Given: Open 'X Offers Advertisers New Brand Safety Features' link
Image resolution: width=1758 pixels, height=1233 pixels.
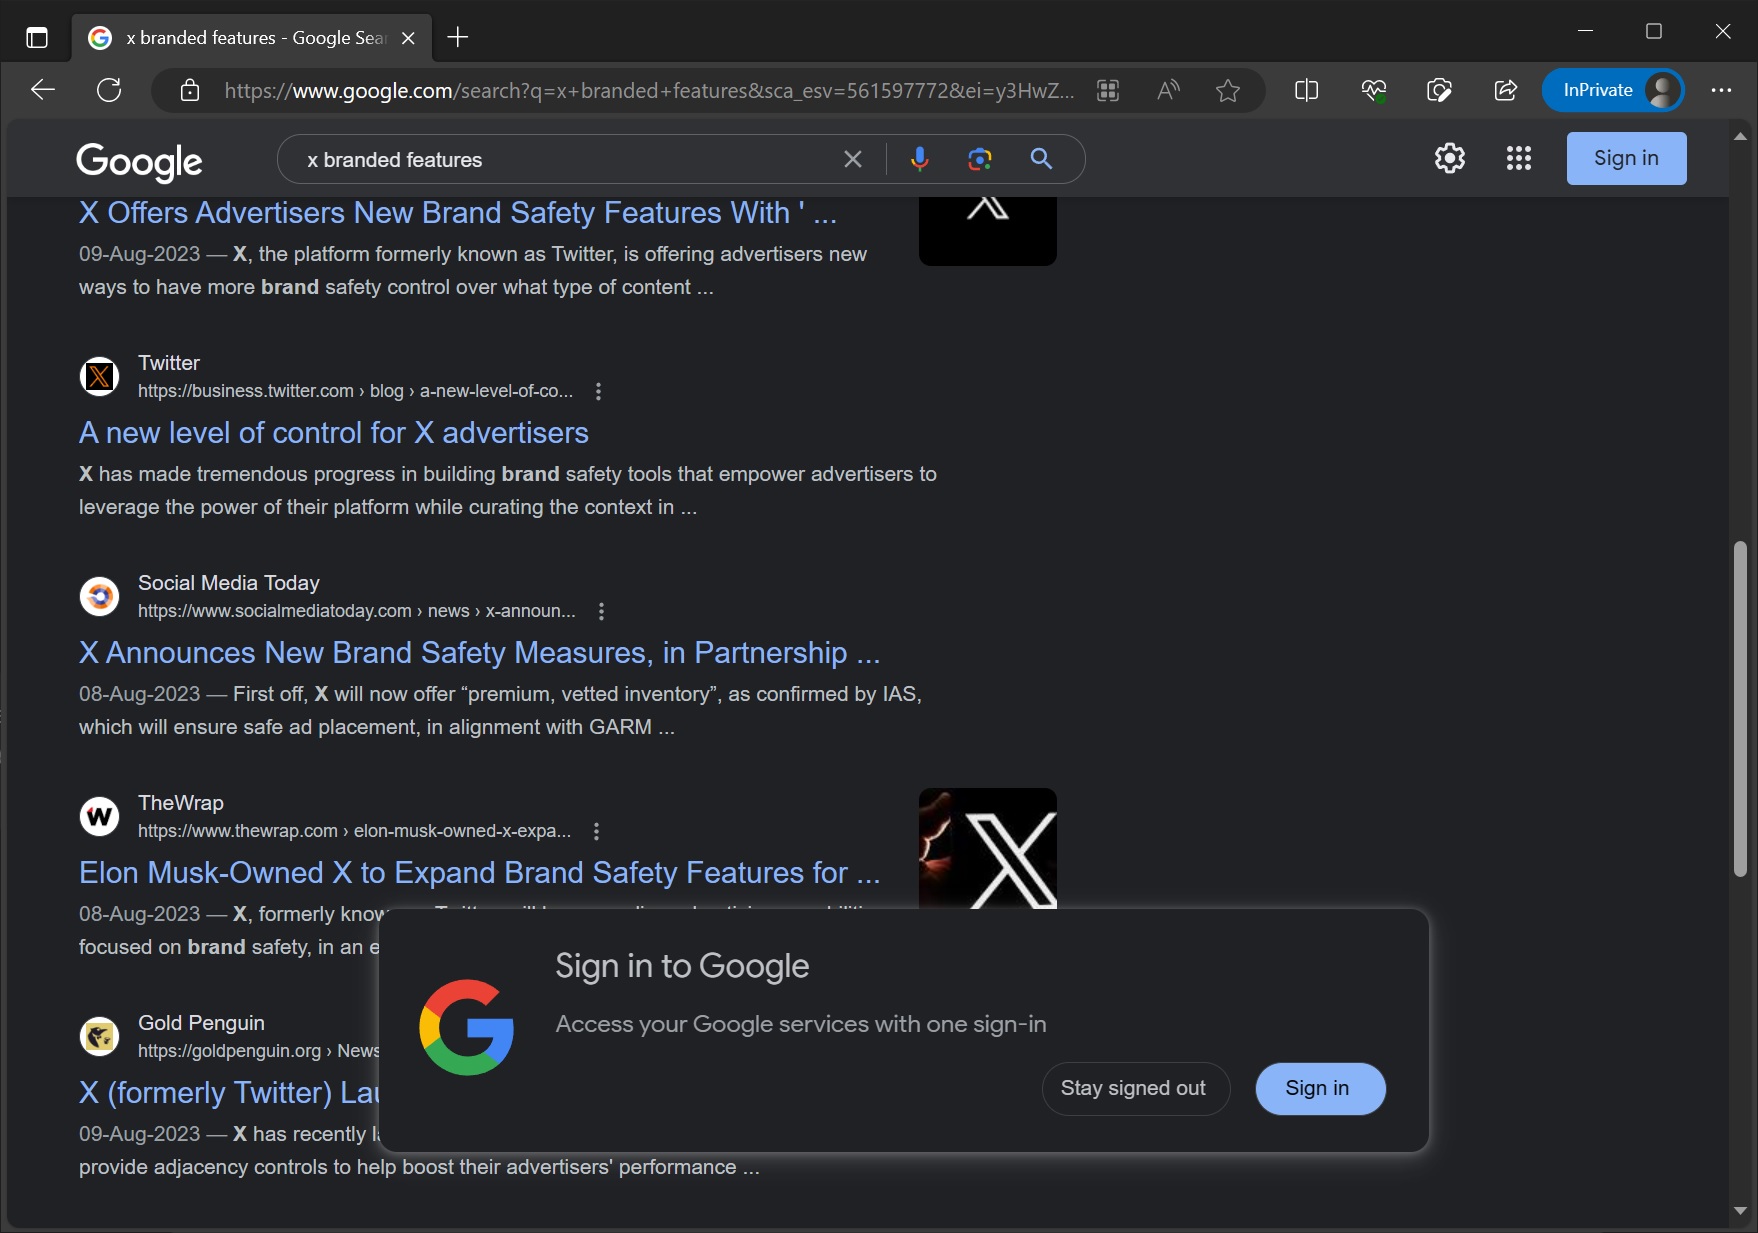Looking at the screenshot, I should [x=458, y=213].
